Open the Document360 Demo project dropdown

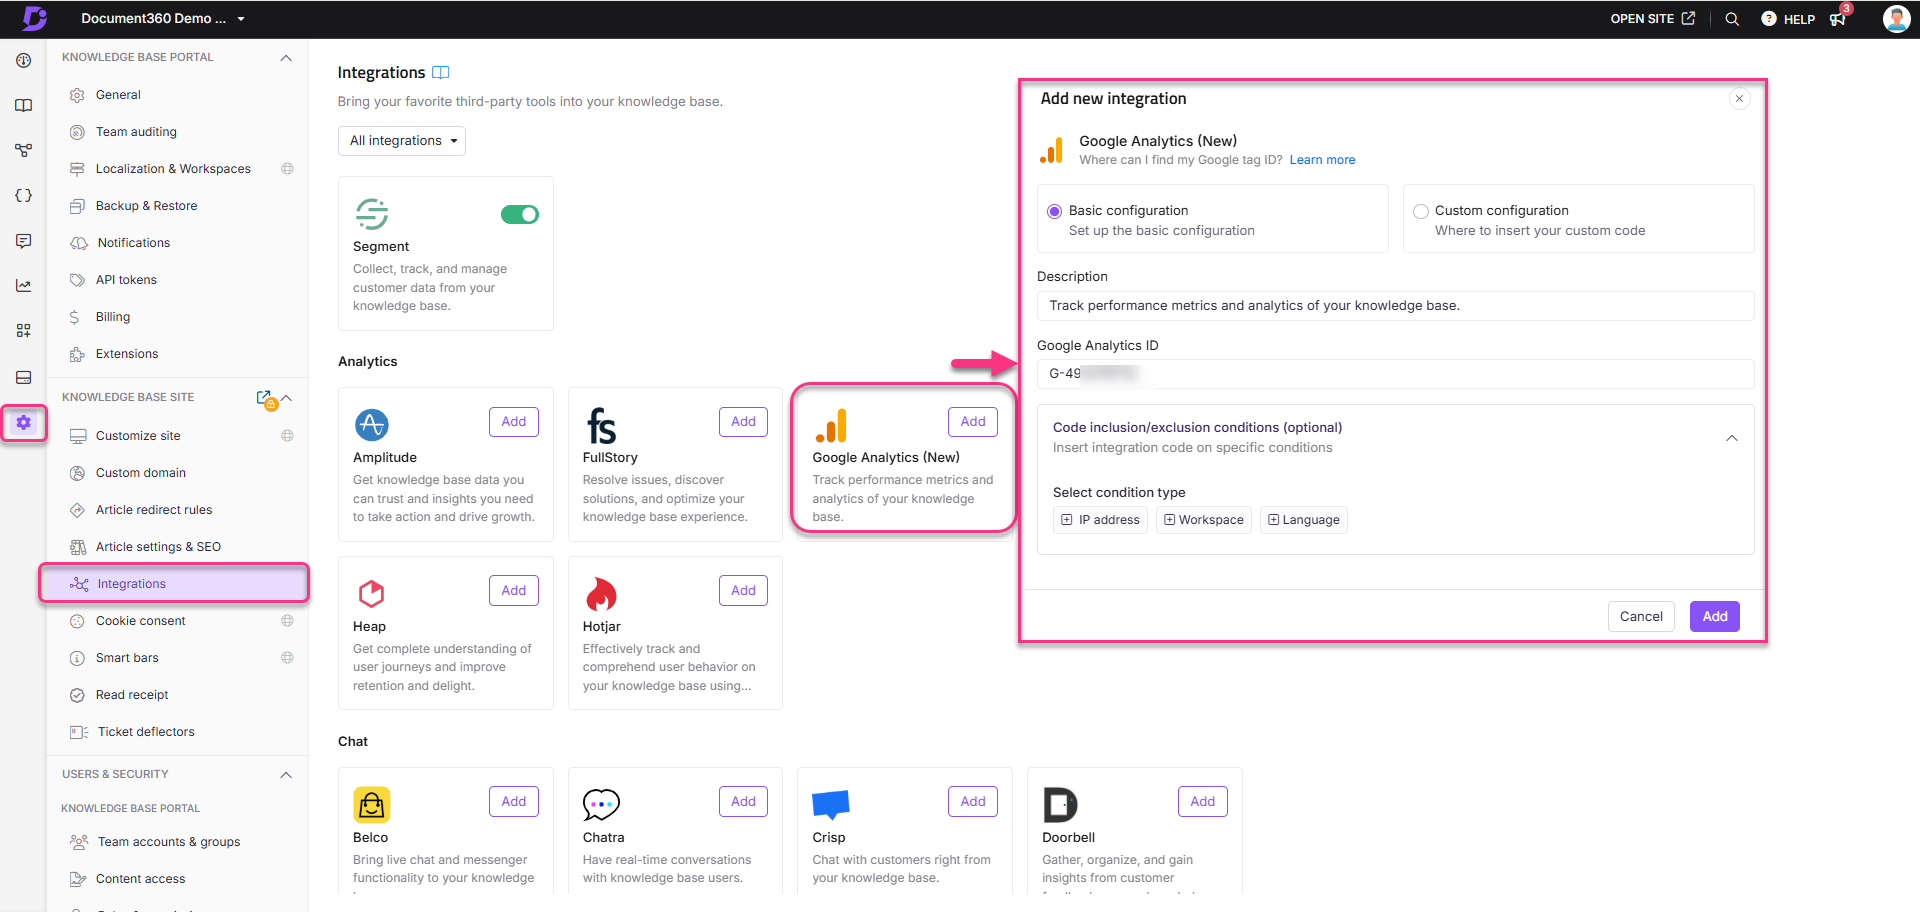[162, 19]
